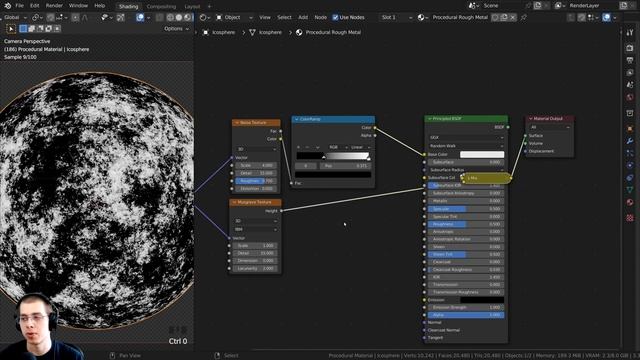640x360 pixels.
Task: Open node editor Node menu
Action: [320, 18]
